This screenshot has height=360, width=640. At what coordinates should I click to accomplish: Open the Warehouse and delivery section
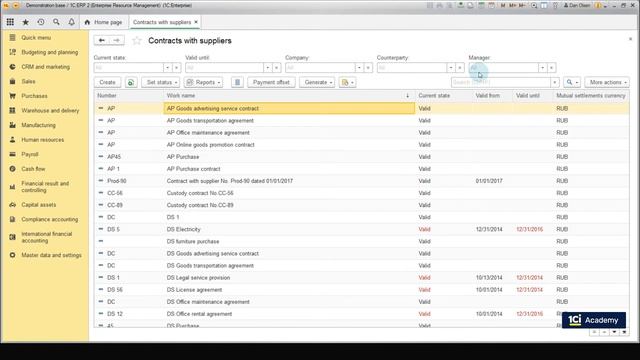50,111
